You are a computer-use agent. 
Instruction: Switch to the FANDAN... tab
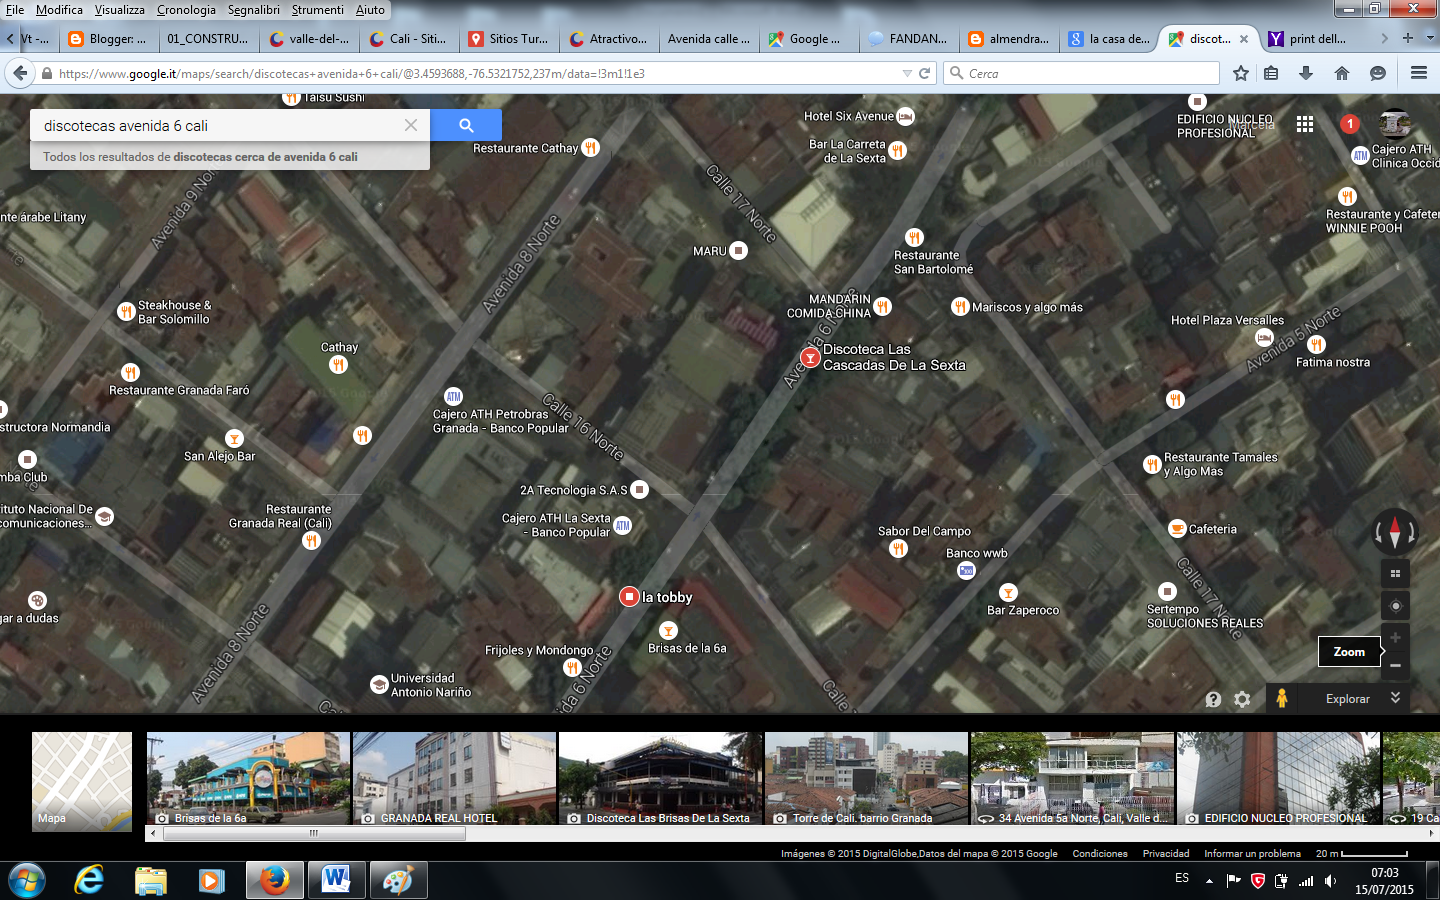click(x=908, y=39)
